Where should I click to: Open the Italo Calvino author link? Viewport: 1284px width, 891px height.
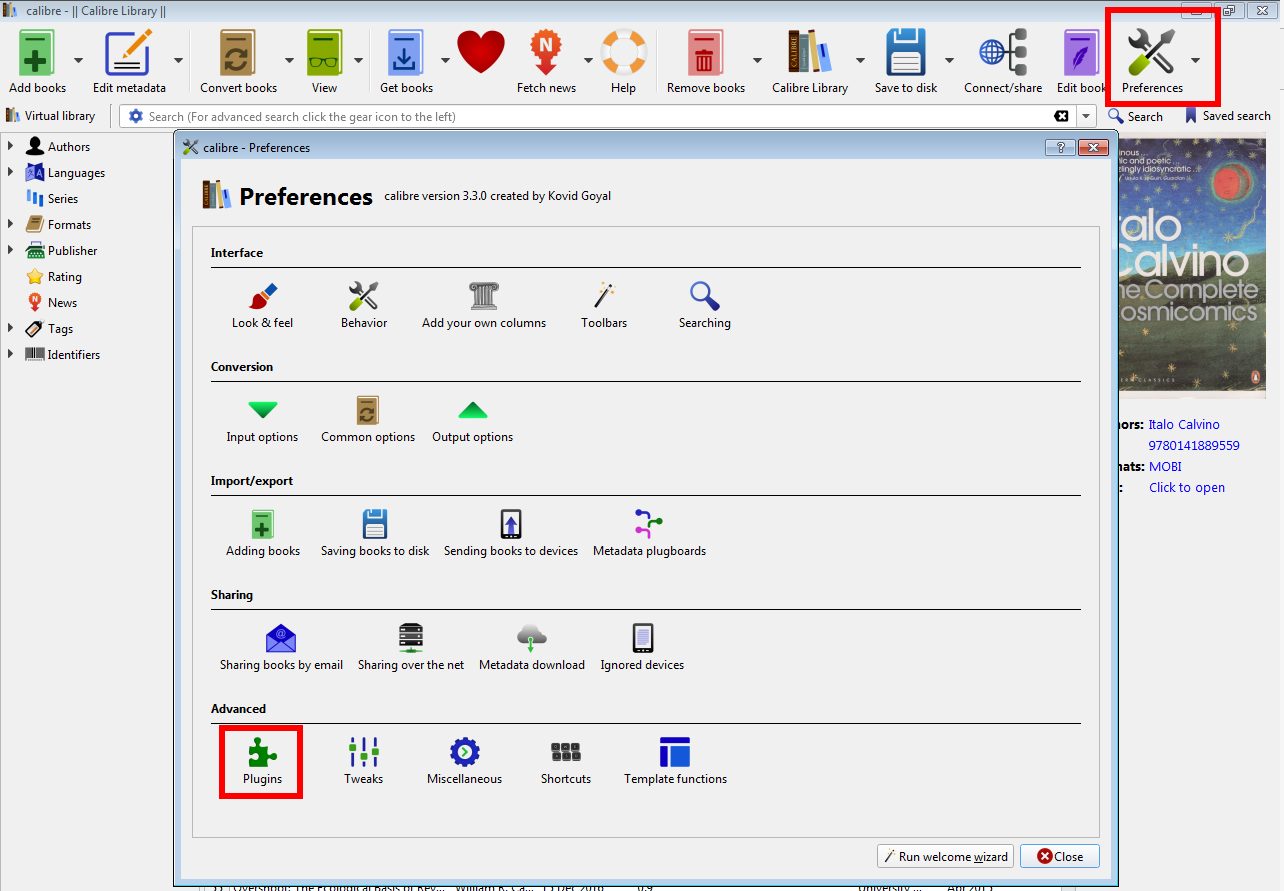coord(1184,424)
